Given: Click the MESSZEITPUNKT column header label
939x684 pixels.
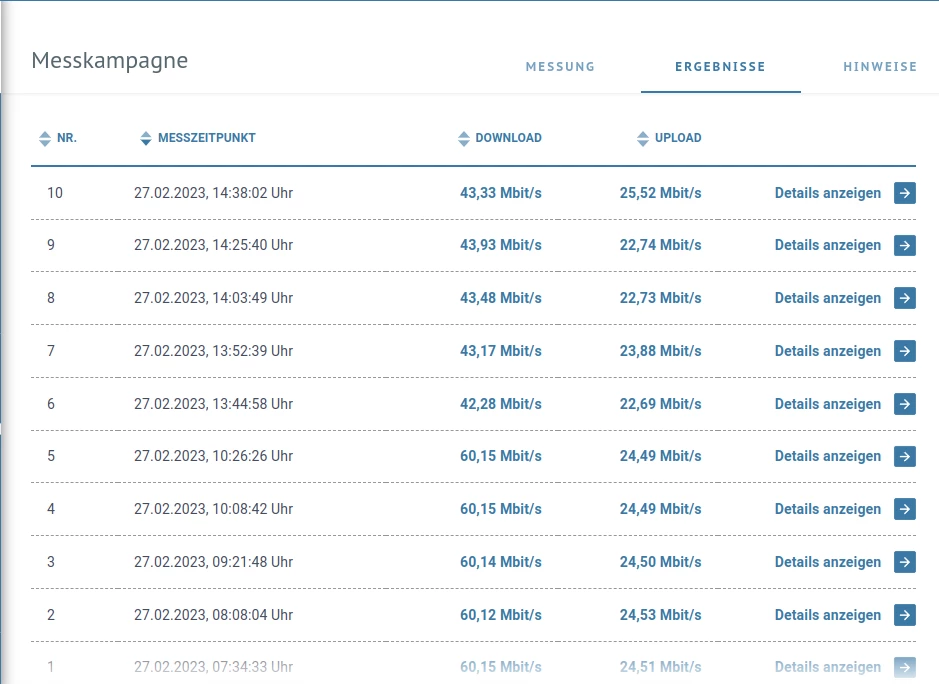Looking at the screenshot, I should click(207, 138).
